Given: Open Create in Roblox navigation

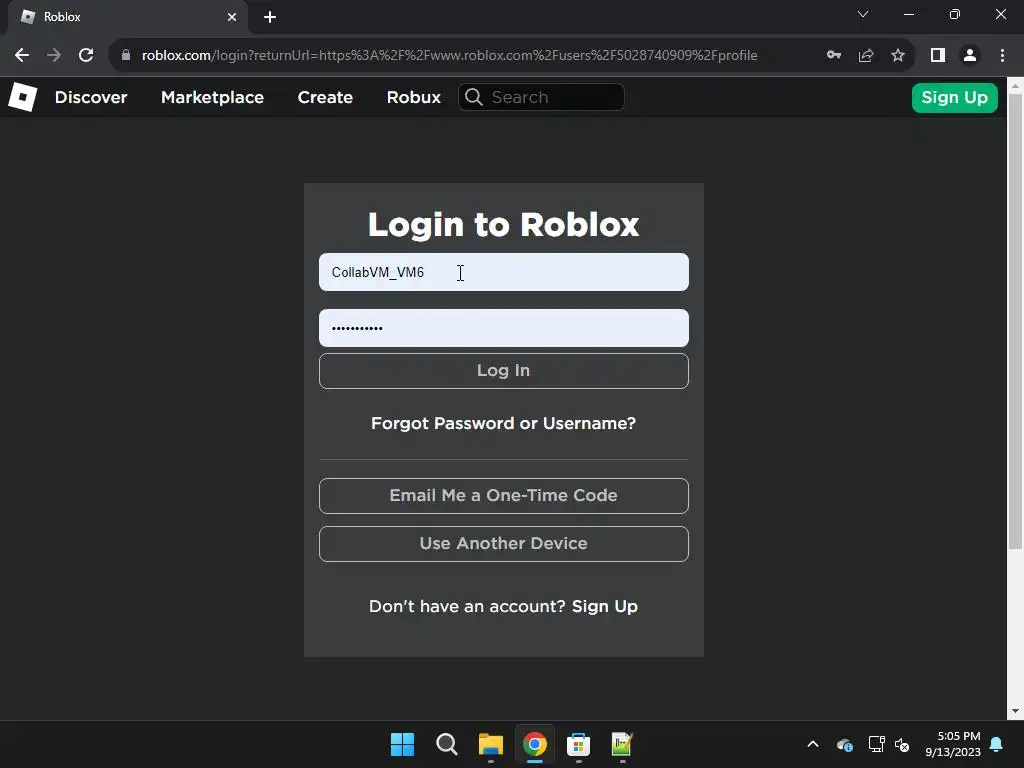Looking at the screenshot, I should coord(325,97).
